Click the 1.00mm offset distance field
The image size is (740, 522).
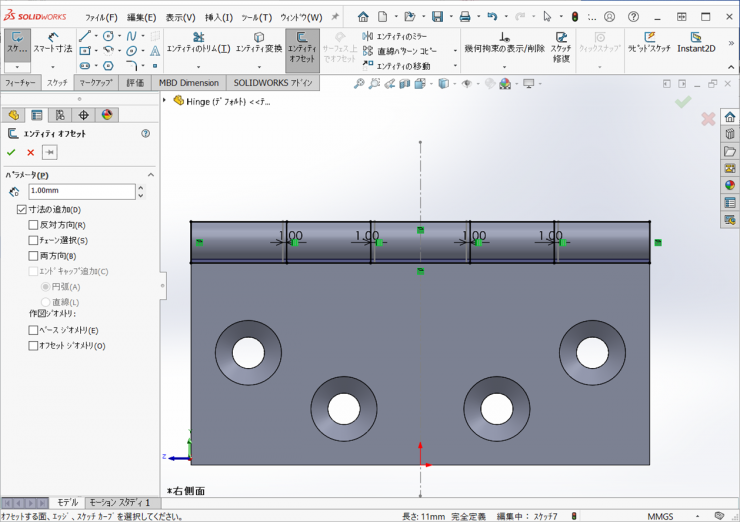coord(80,191)
